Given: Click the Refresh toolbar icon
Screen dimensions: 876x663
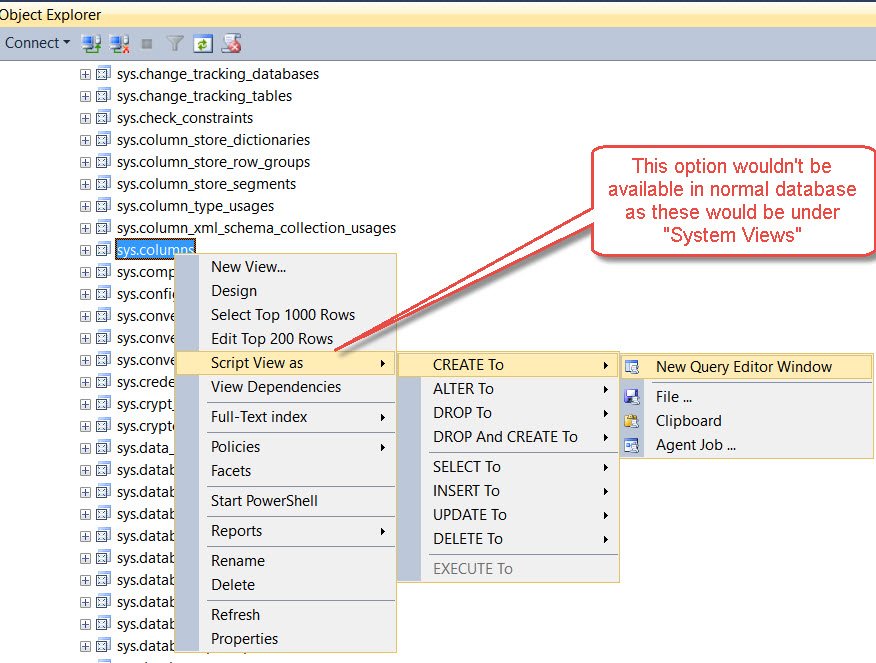Looking at the screenshot, I should [x=203, y=44].
